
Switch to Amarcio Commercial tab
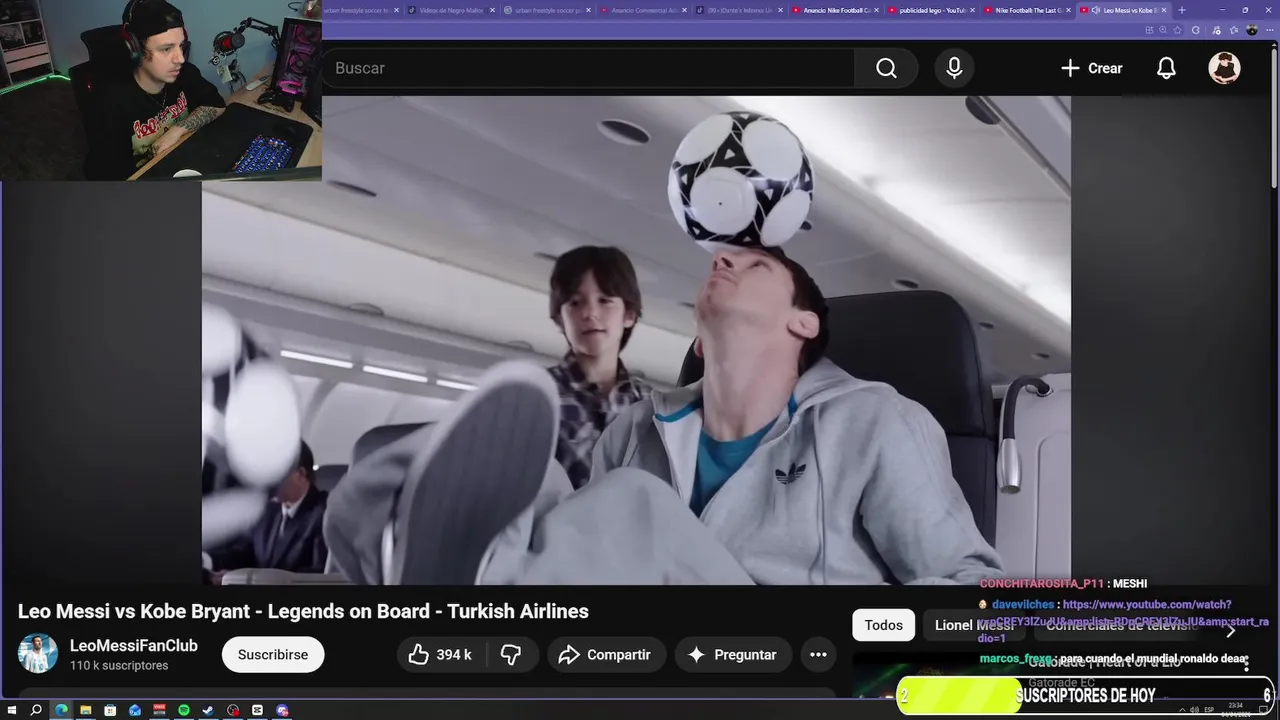click(x=643, y=10)
